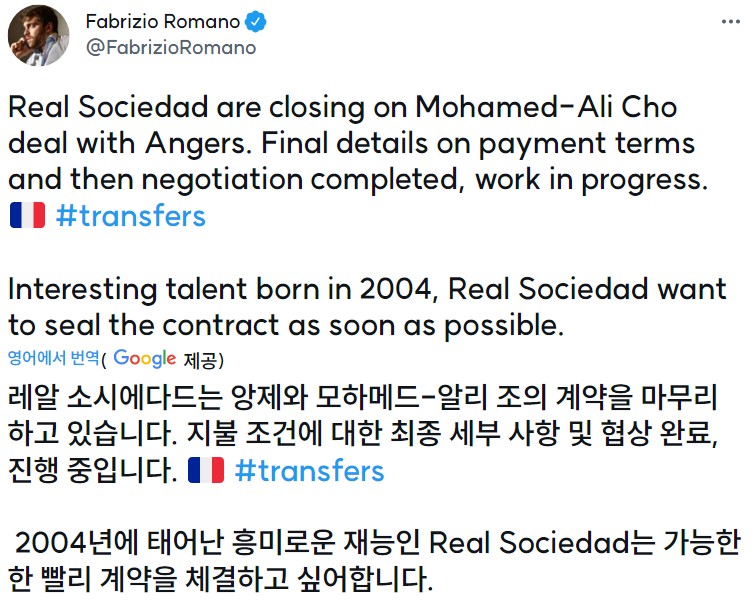The height and width of the screenshot is (606, 755).
Task: Click the blue verified badge beside Fabrizio Romano
Action: pyautogui.click(x=256, y=22)
